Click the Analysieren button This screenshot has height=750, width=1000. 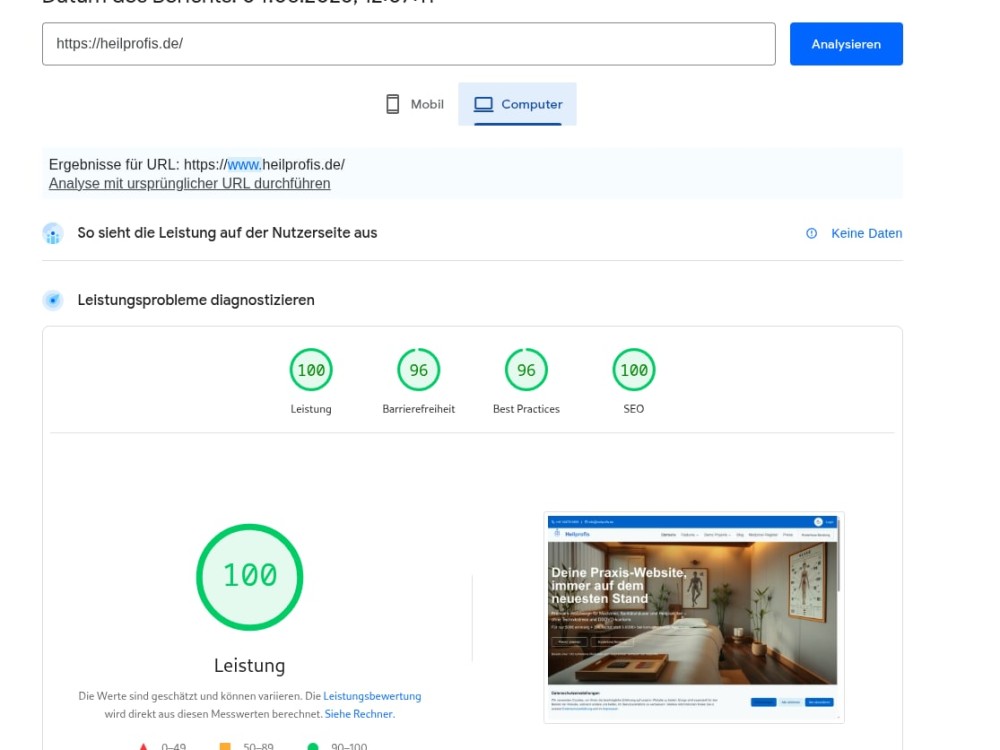[846, 44]
